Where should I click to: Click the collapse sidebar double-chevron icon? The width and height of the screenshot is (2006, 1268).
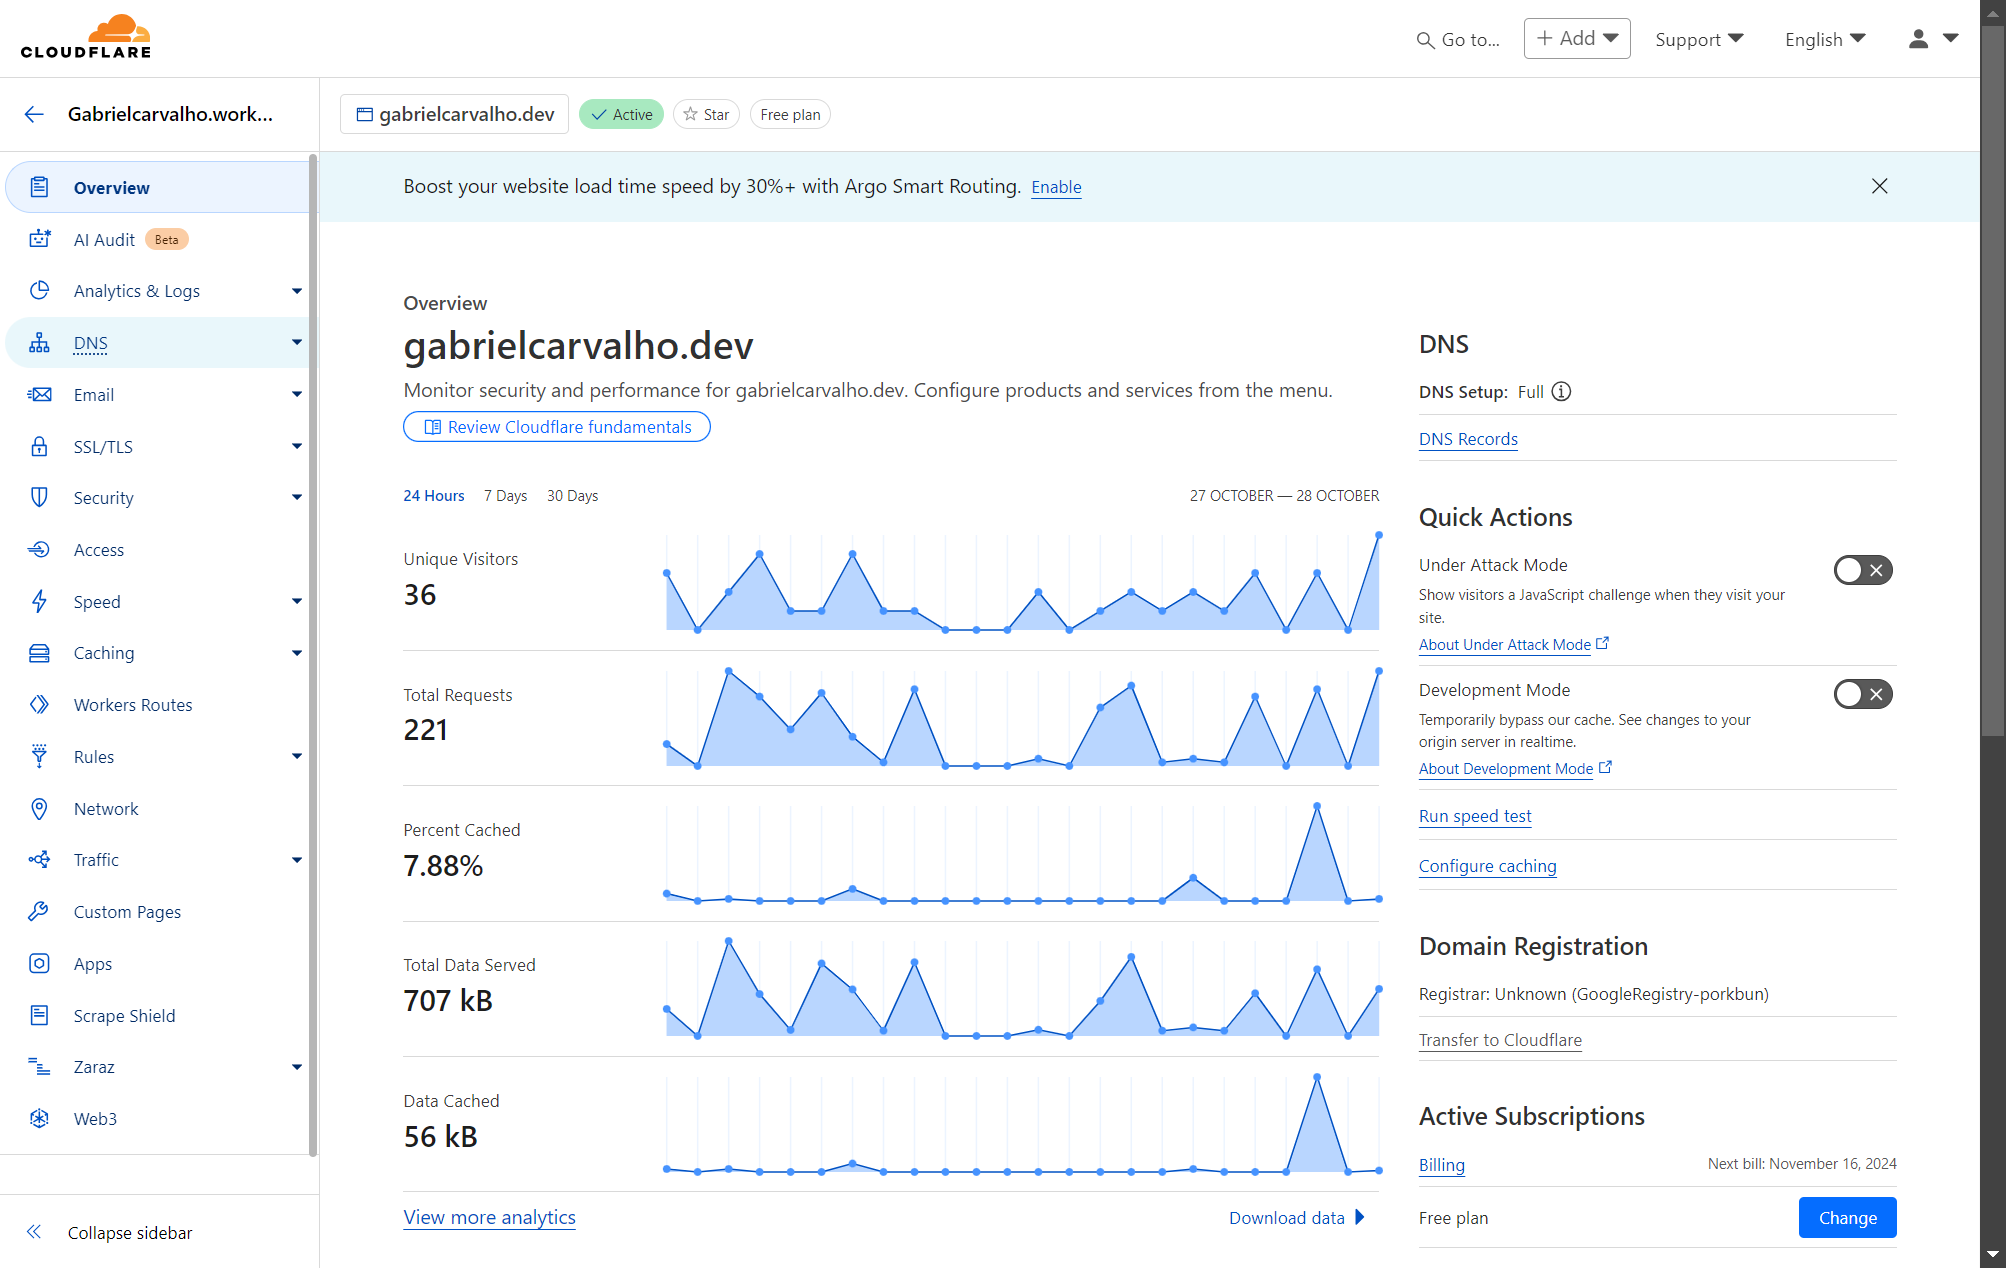click(x=34, y=1232)
